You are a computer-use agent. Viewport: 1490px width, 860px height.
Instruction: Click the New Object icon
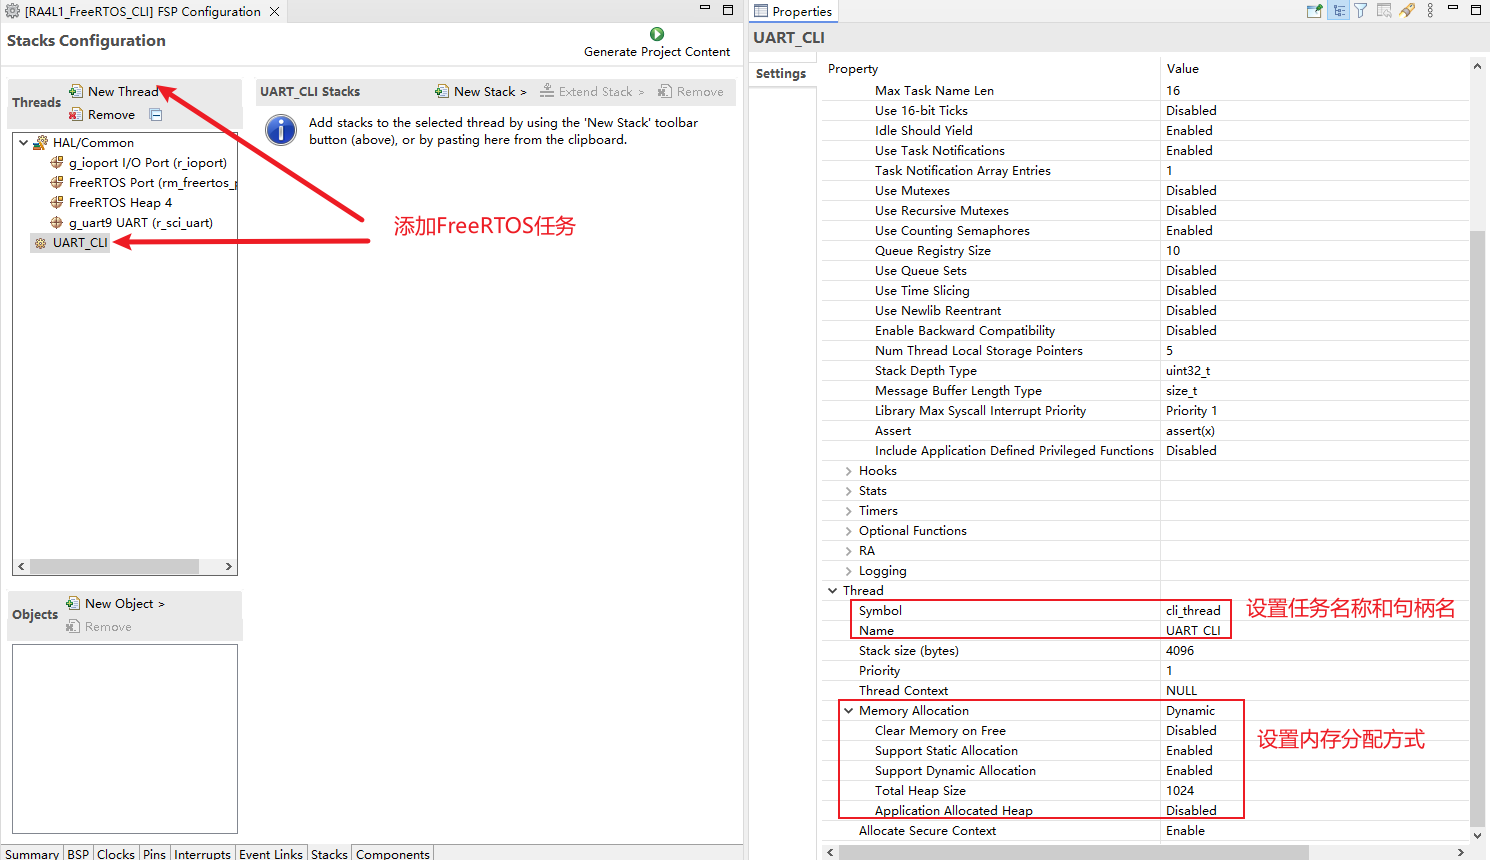click(73, 603)
